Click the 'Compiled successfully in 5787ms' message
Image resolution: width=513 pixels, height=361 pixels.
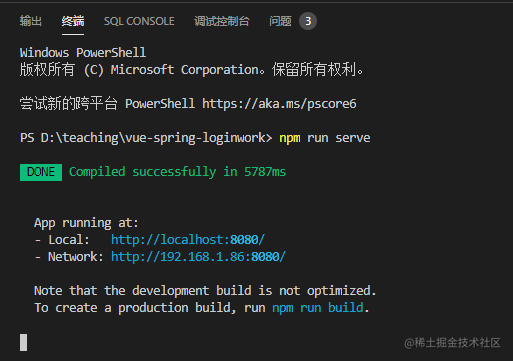pos(177,172)
